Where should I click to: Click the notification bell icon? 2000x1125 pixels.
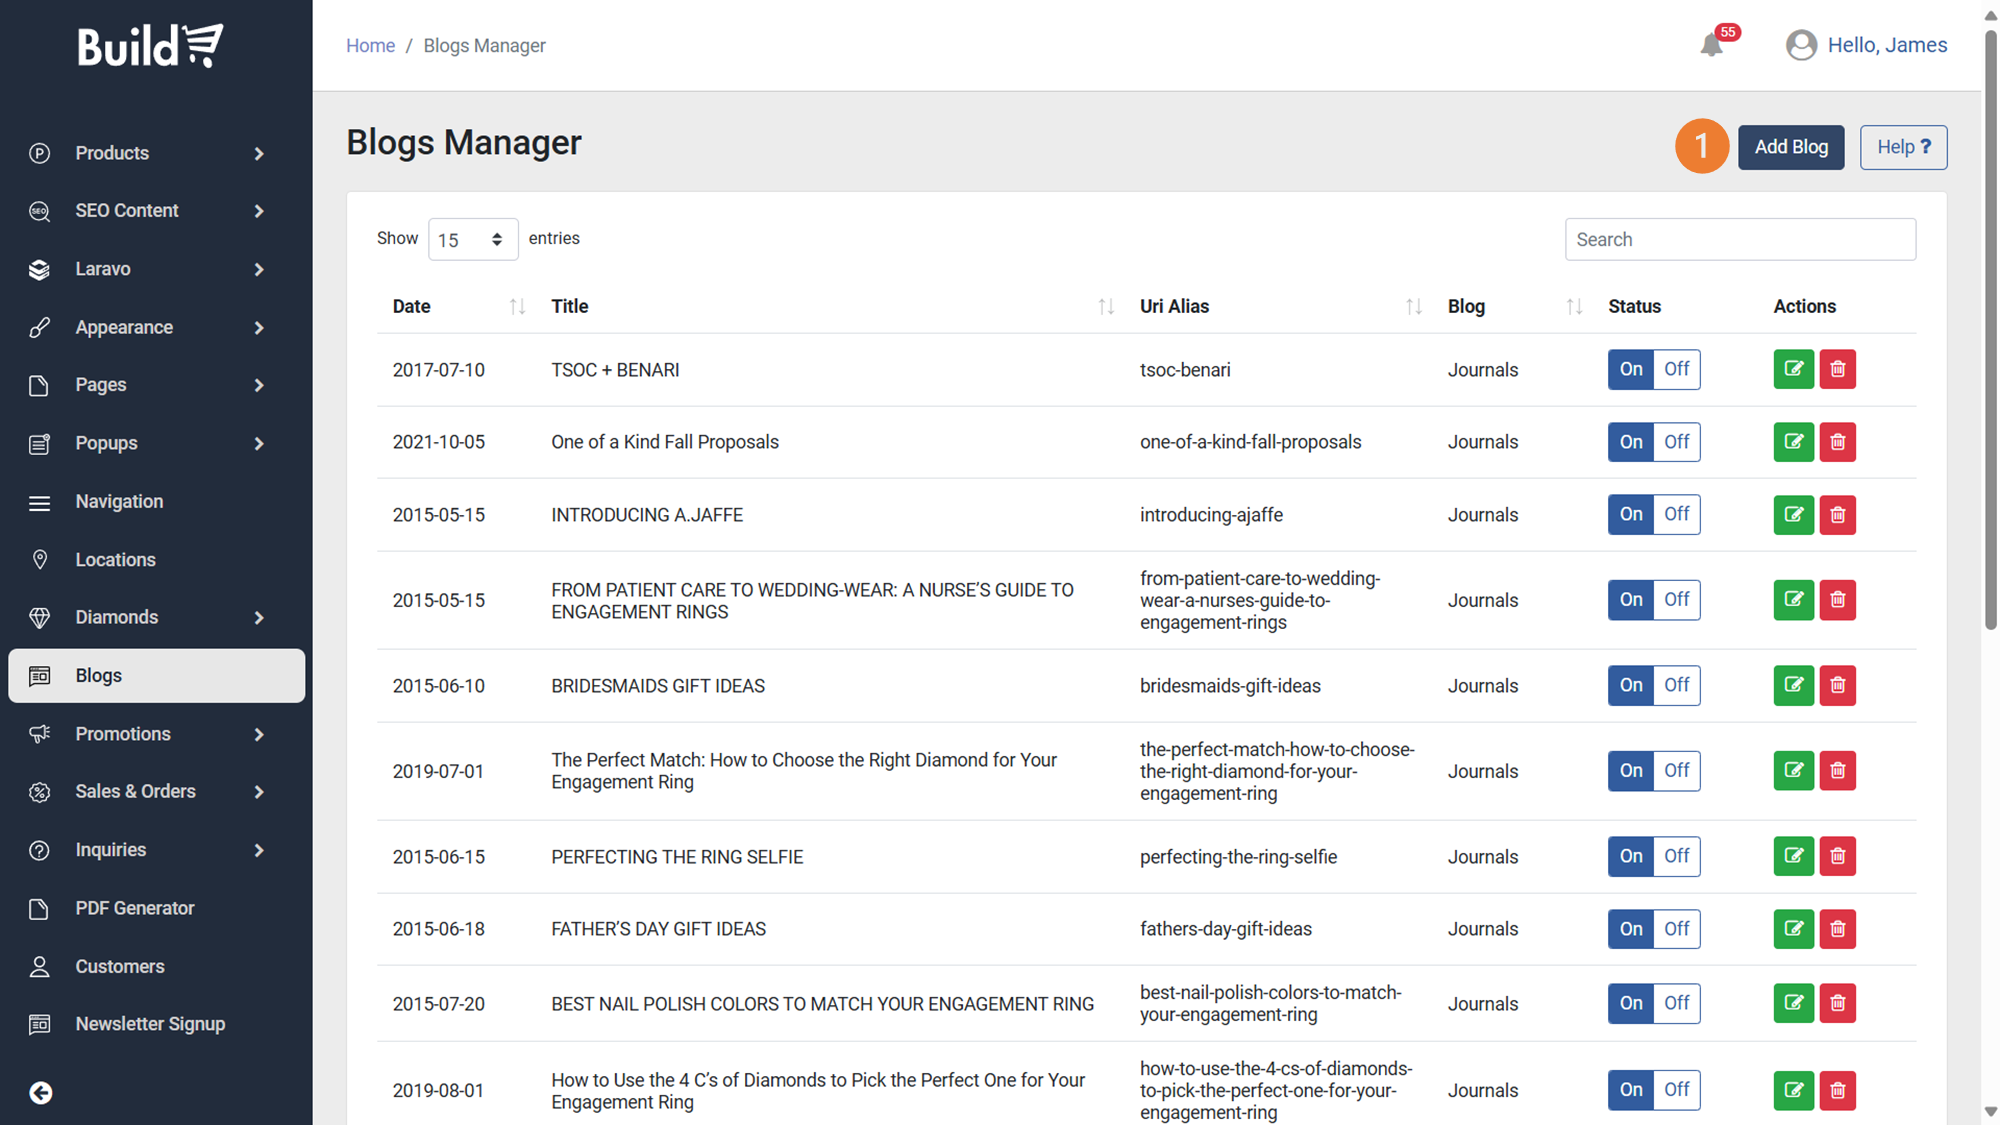click(1711, 45)
